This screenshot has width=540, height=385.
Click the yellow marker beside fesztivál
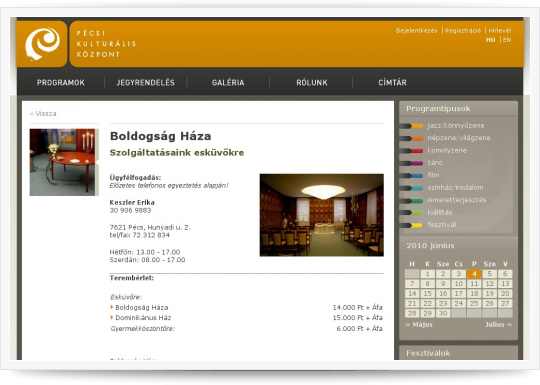[412, 225]
